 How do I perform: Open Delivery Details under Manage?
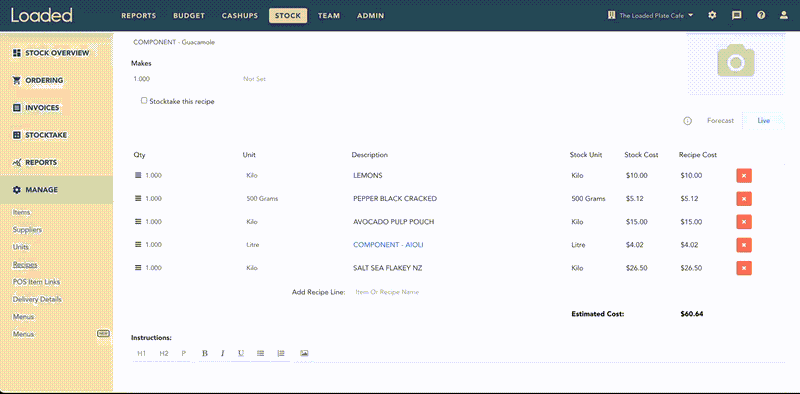point(37,299)
